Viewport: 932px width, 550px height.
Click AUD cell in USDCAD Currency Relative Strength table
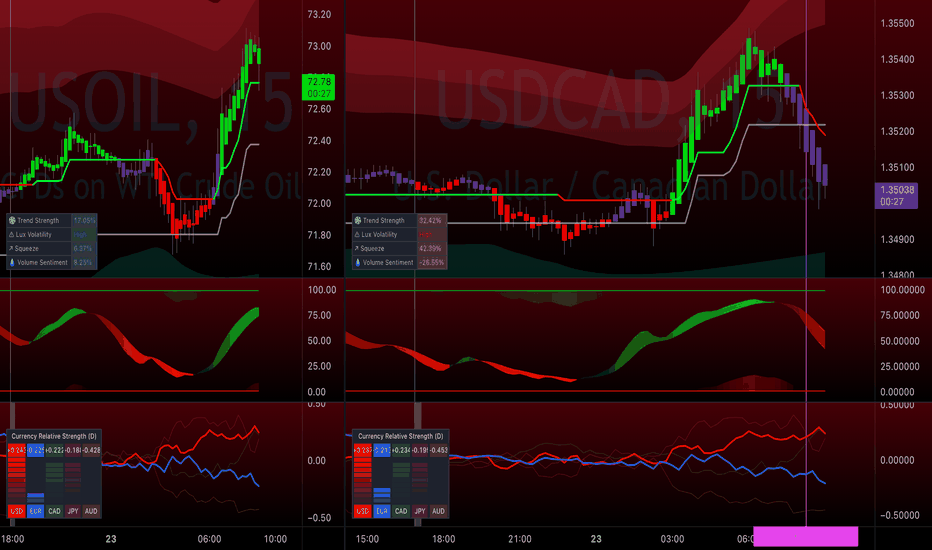[439, 511]
